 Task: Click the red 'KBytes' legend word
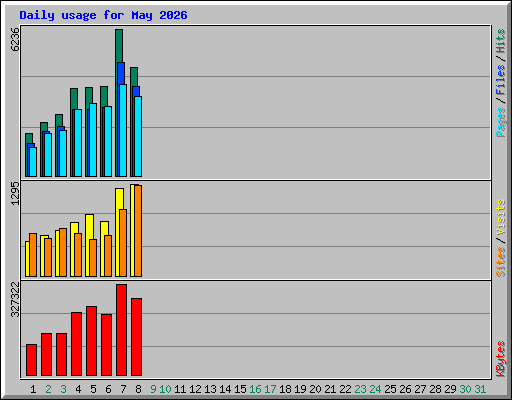click(500, 359)
